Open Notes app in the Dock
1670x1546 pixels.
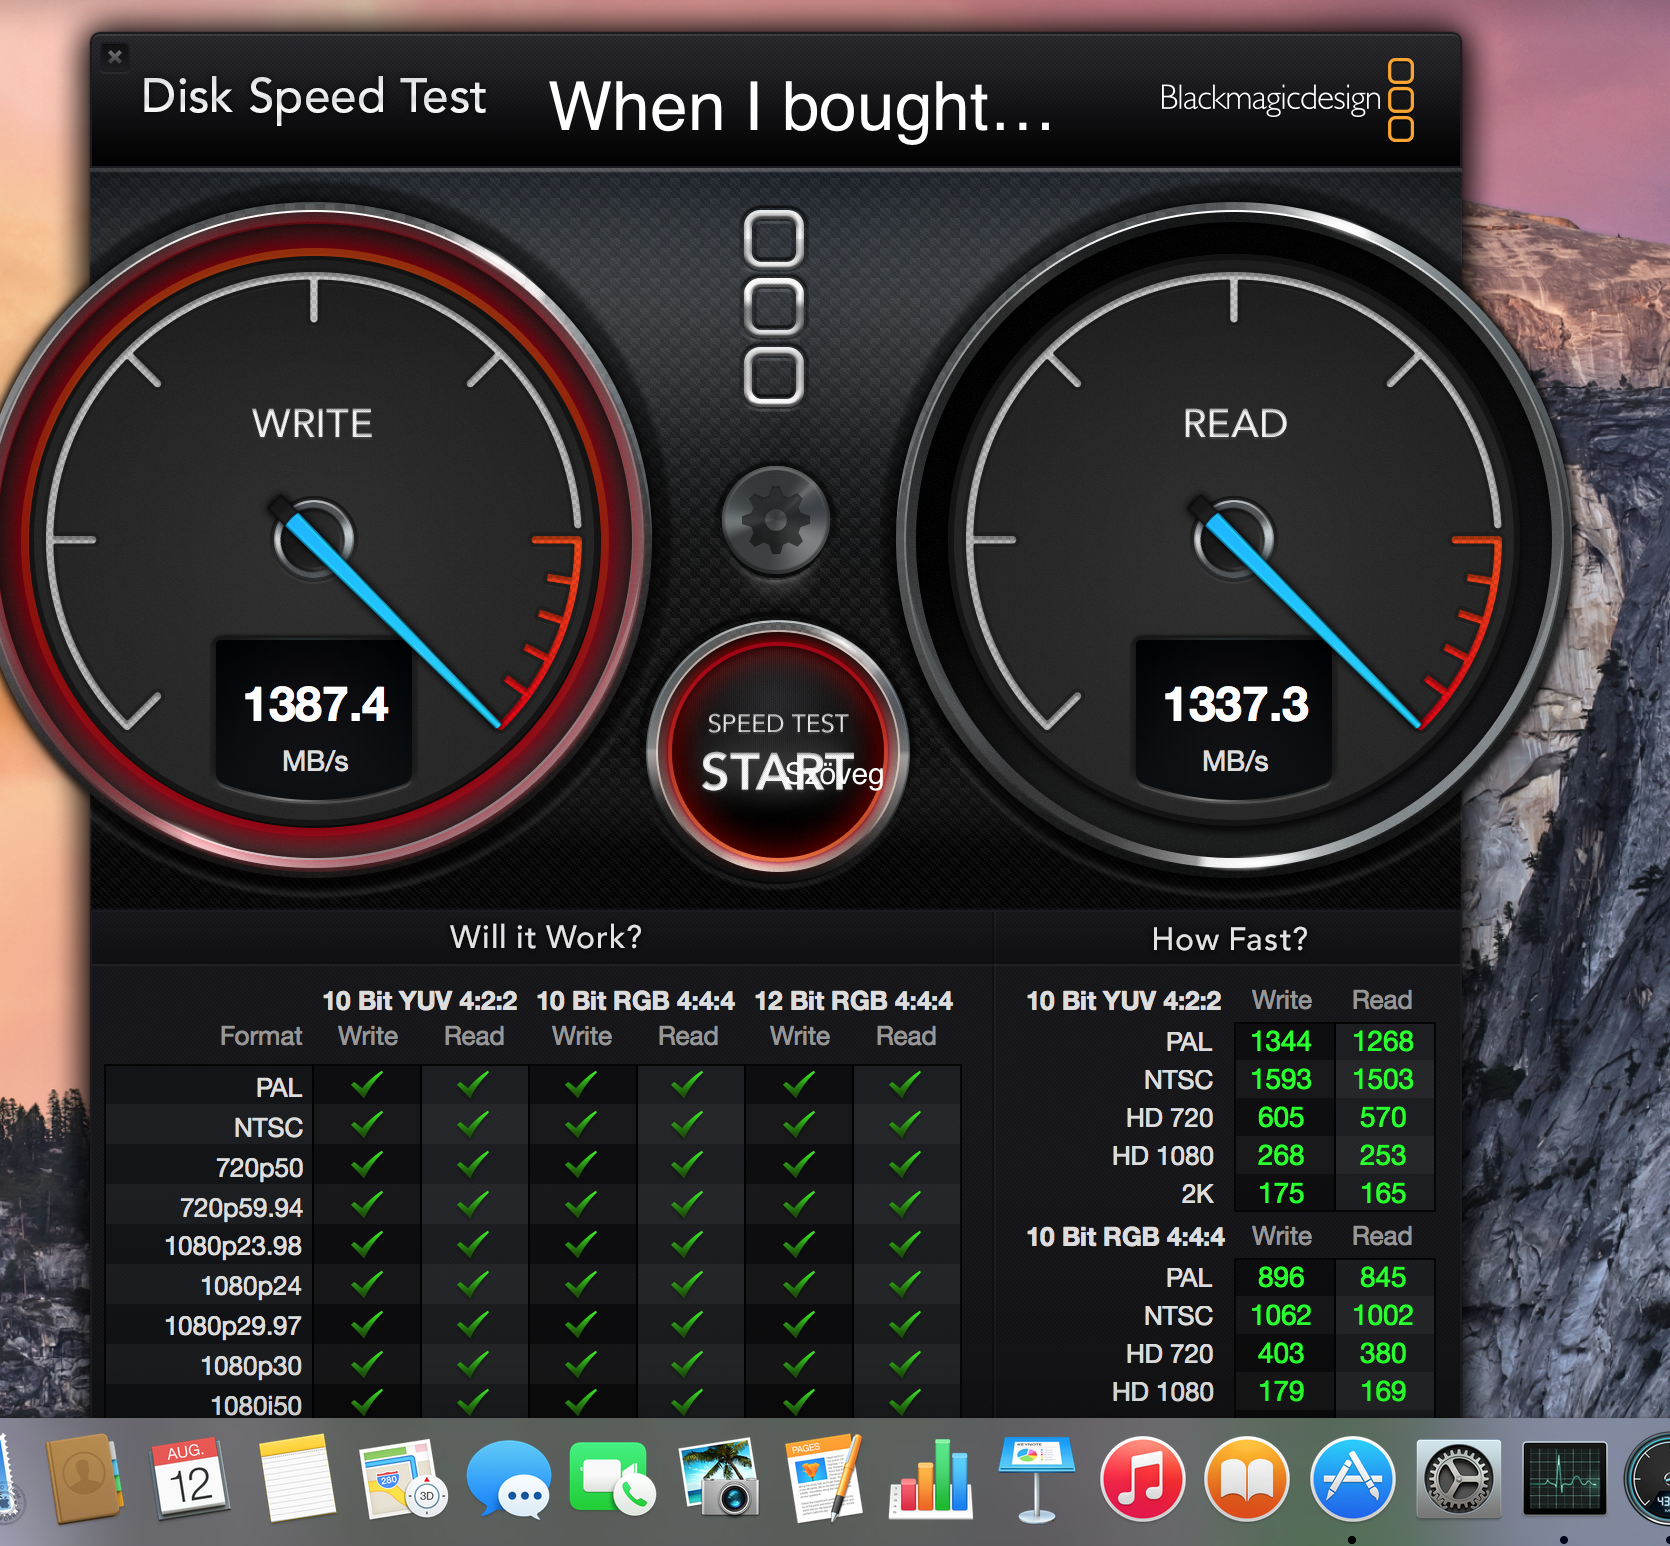(x=297, y=1478)
